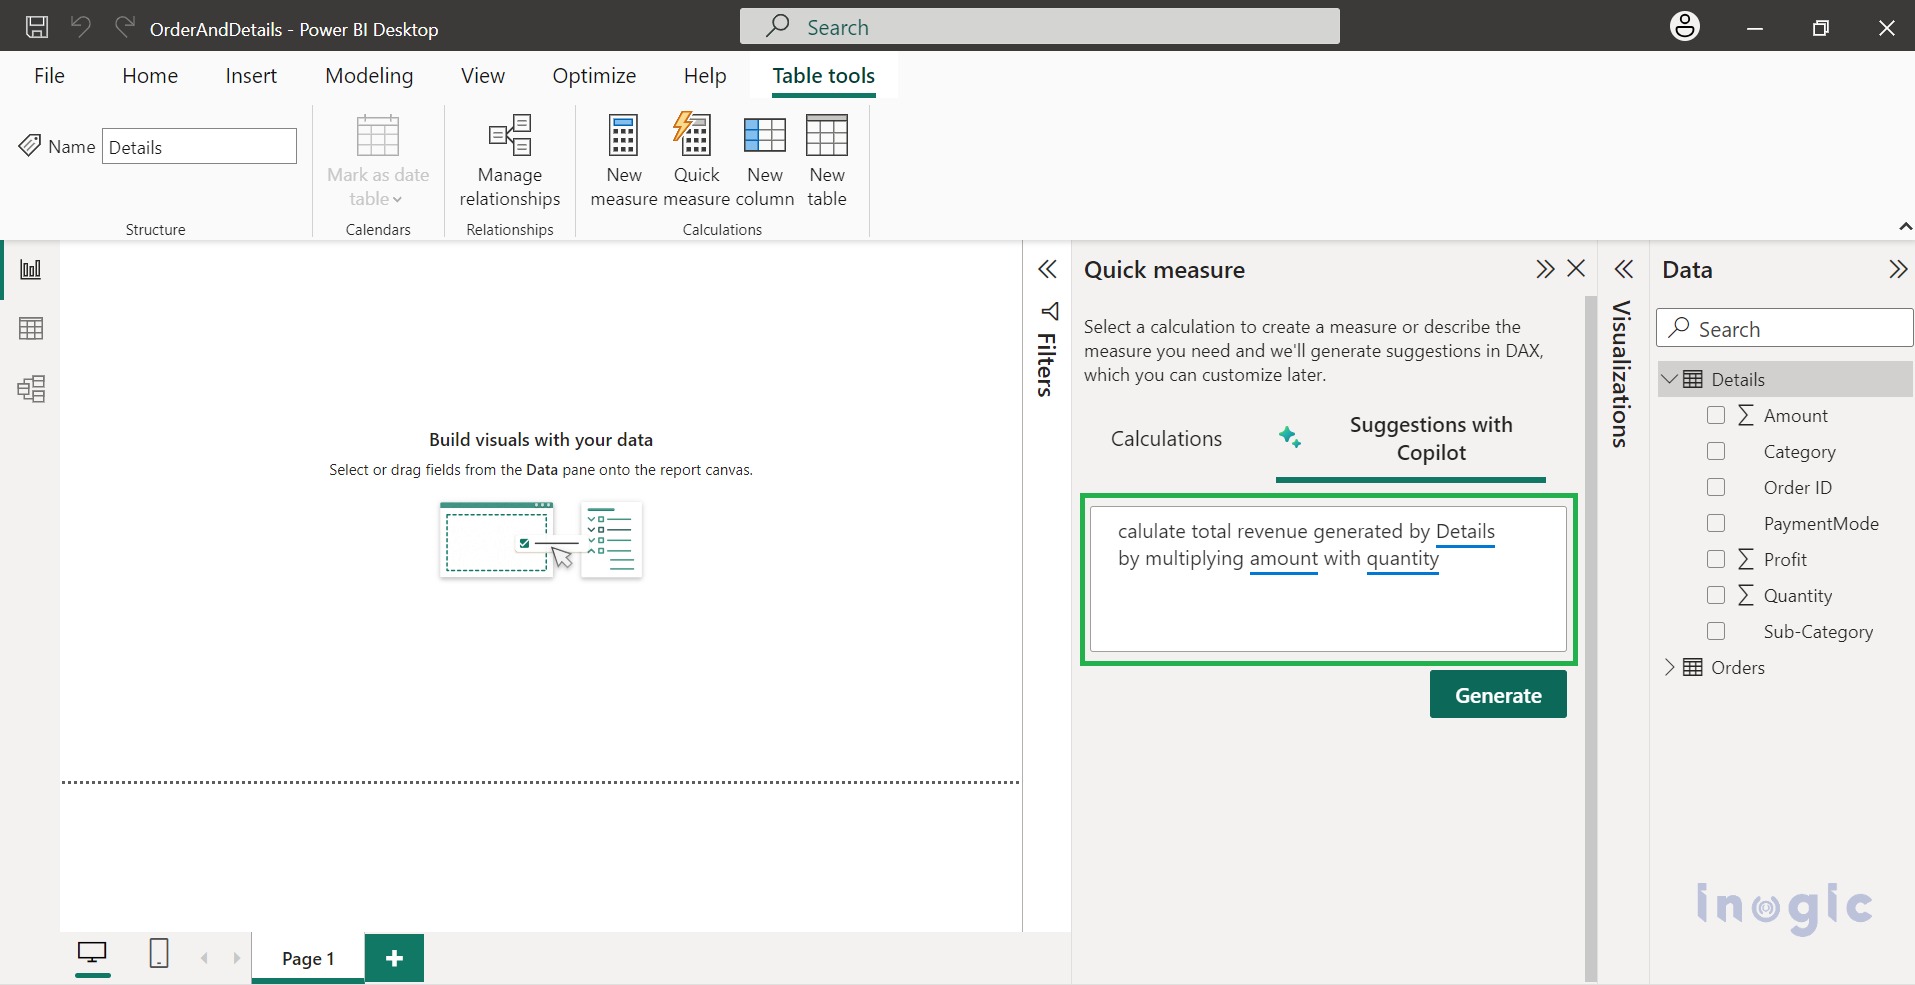The width and height of the screenshot is (1915, 985).
Task: Add a new page with plus button
Action: coord(394,958)
